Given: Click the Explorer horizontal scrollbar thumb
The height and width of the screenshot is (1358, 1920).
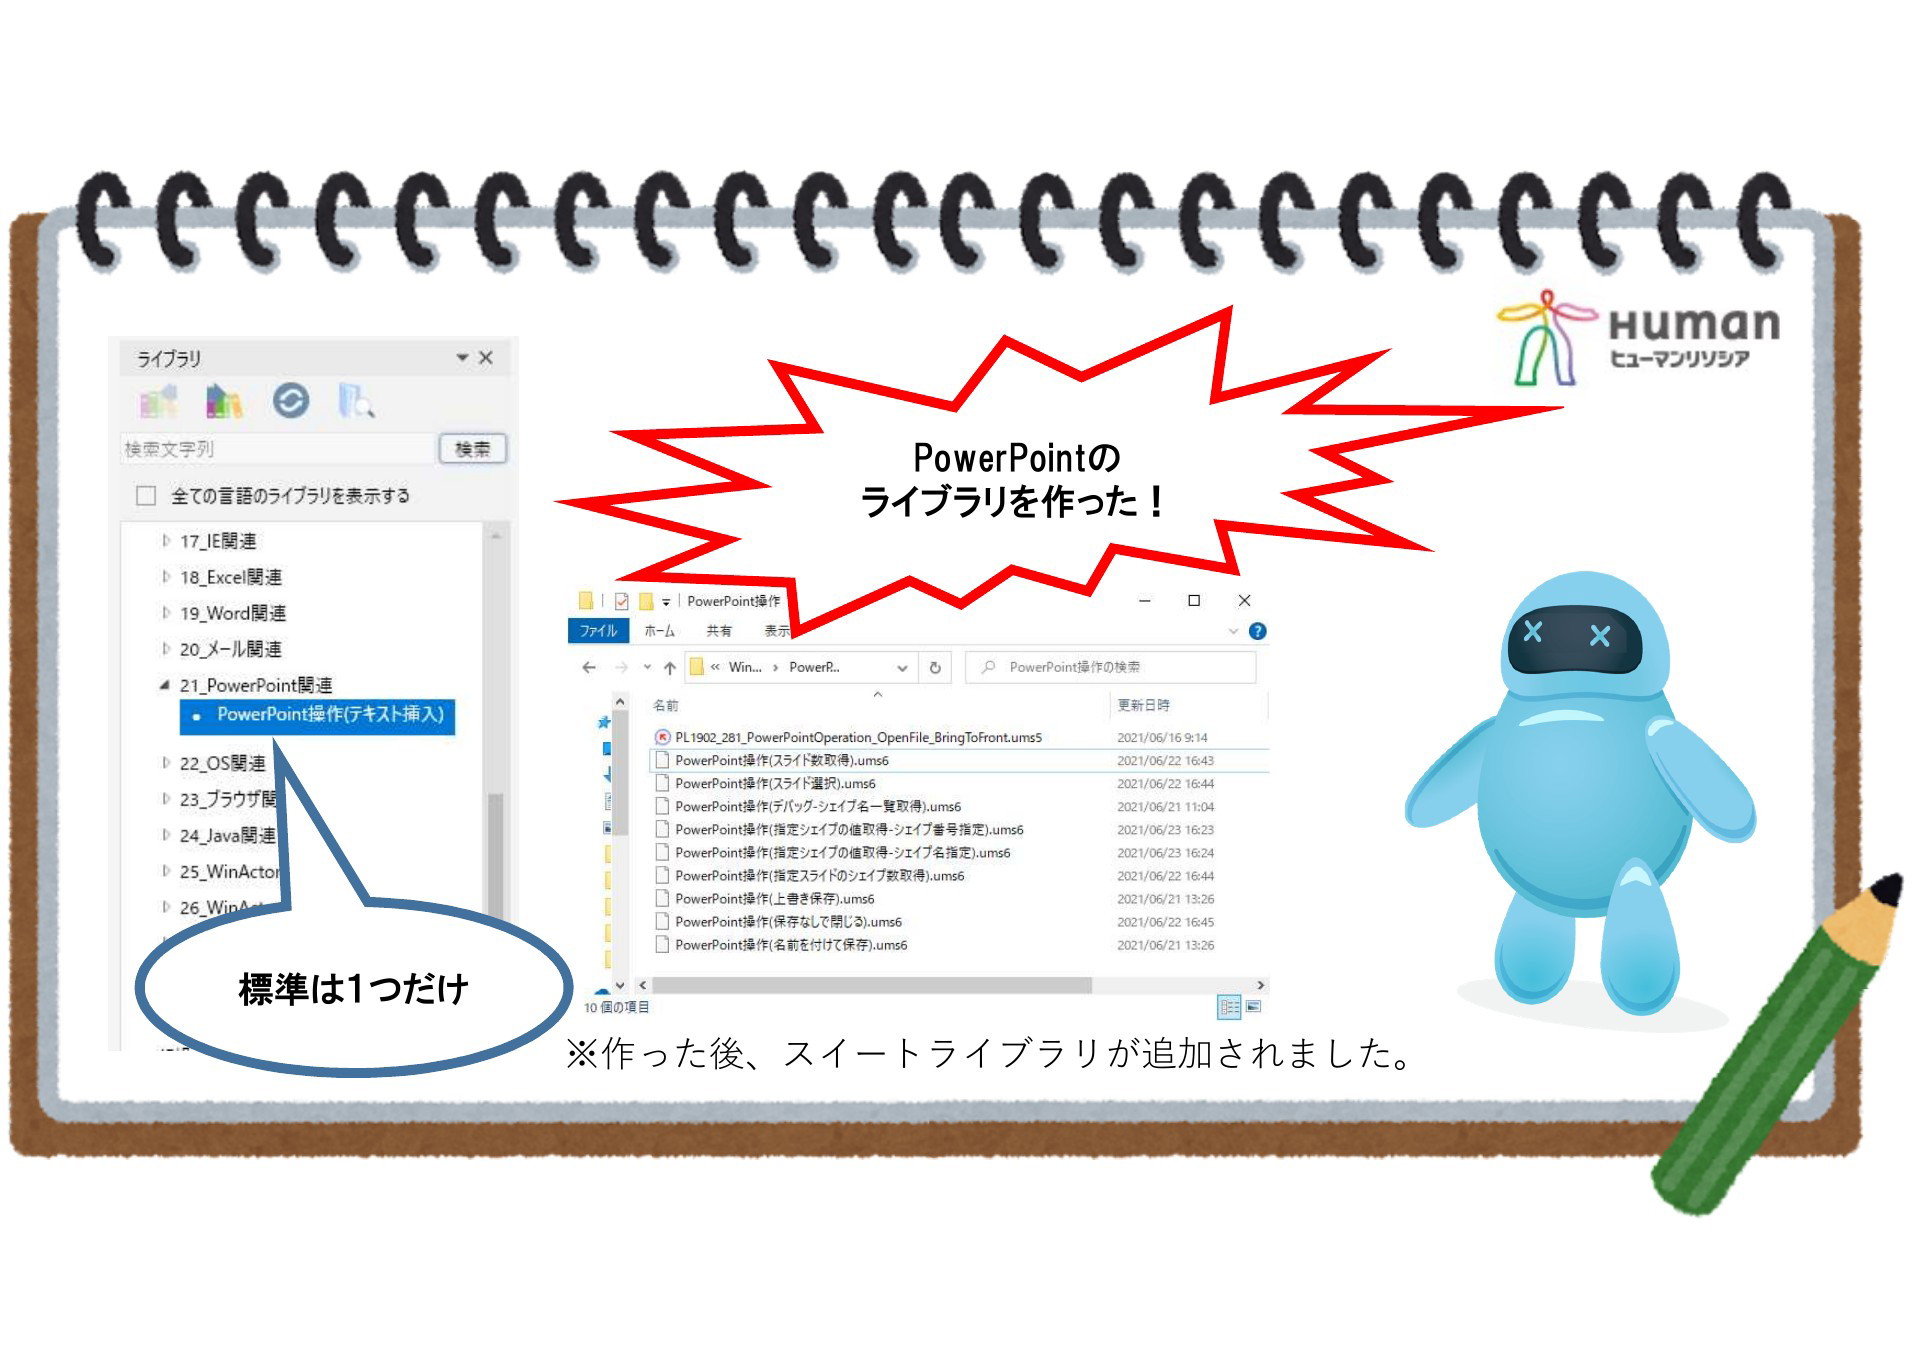Looking at the screenshot, I should click(870, 985).
